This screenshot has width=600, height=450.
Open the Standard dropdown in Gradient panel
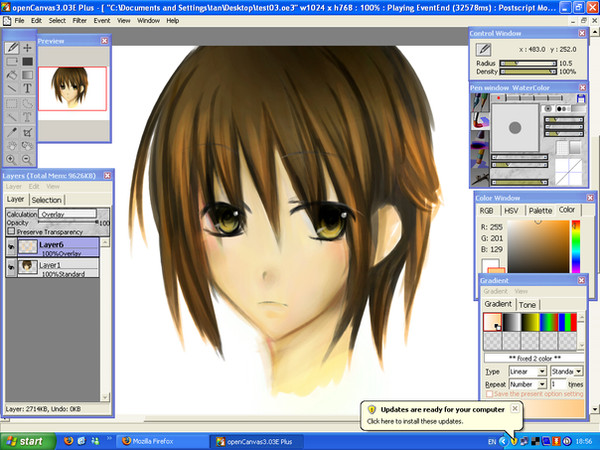[x=567, y=371]
